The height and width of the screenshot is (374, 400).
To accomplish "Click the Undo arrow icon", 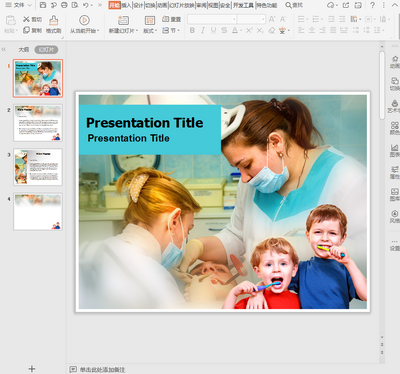I will click(x=86, y=5).
